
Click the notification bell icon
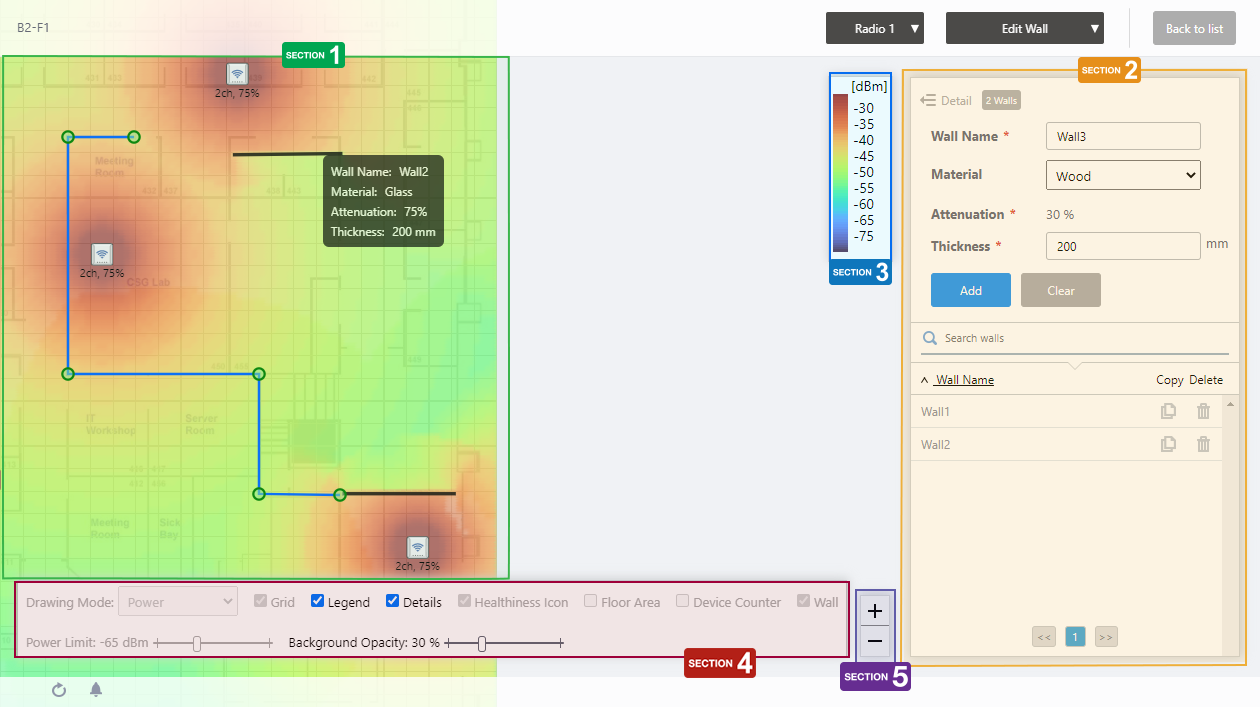point(96,690)
